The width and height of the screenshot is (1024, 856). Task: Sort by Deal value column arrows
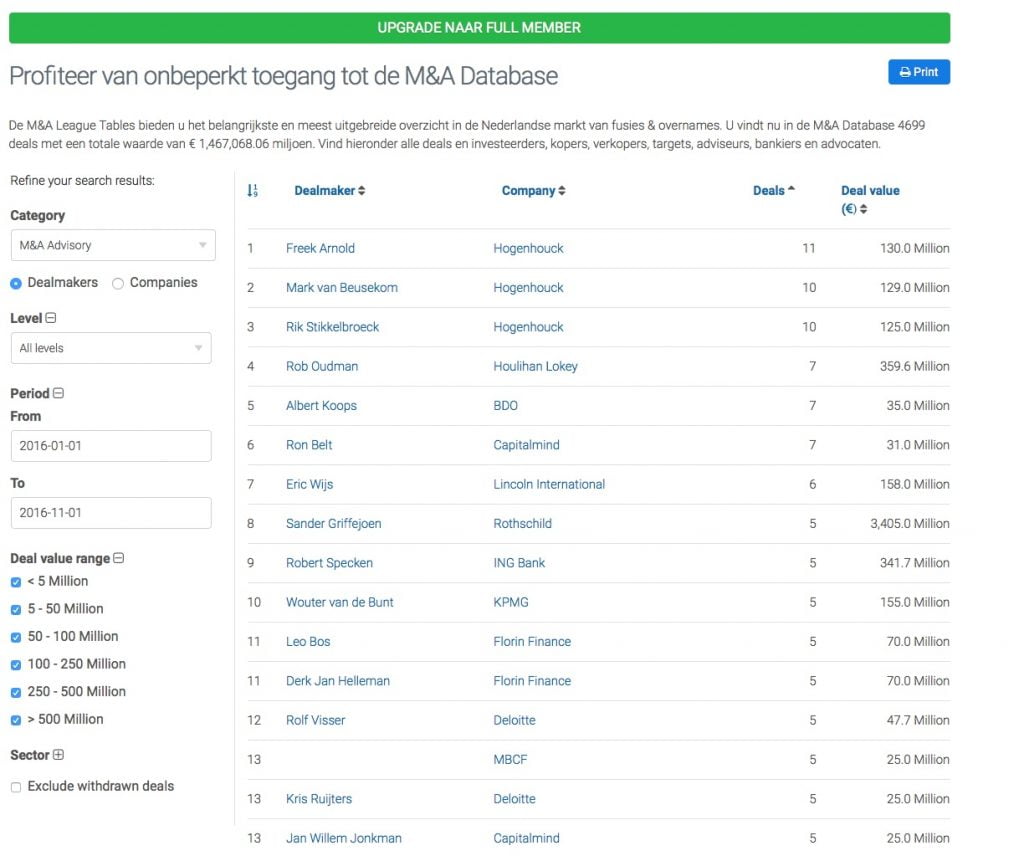[x=863, y=209]
